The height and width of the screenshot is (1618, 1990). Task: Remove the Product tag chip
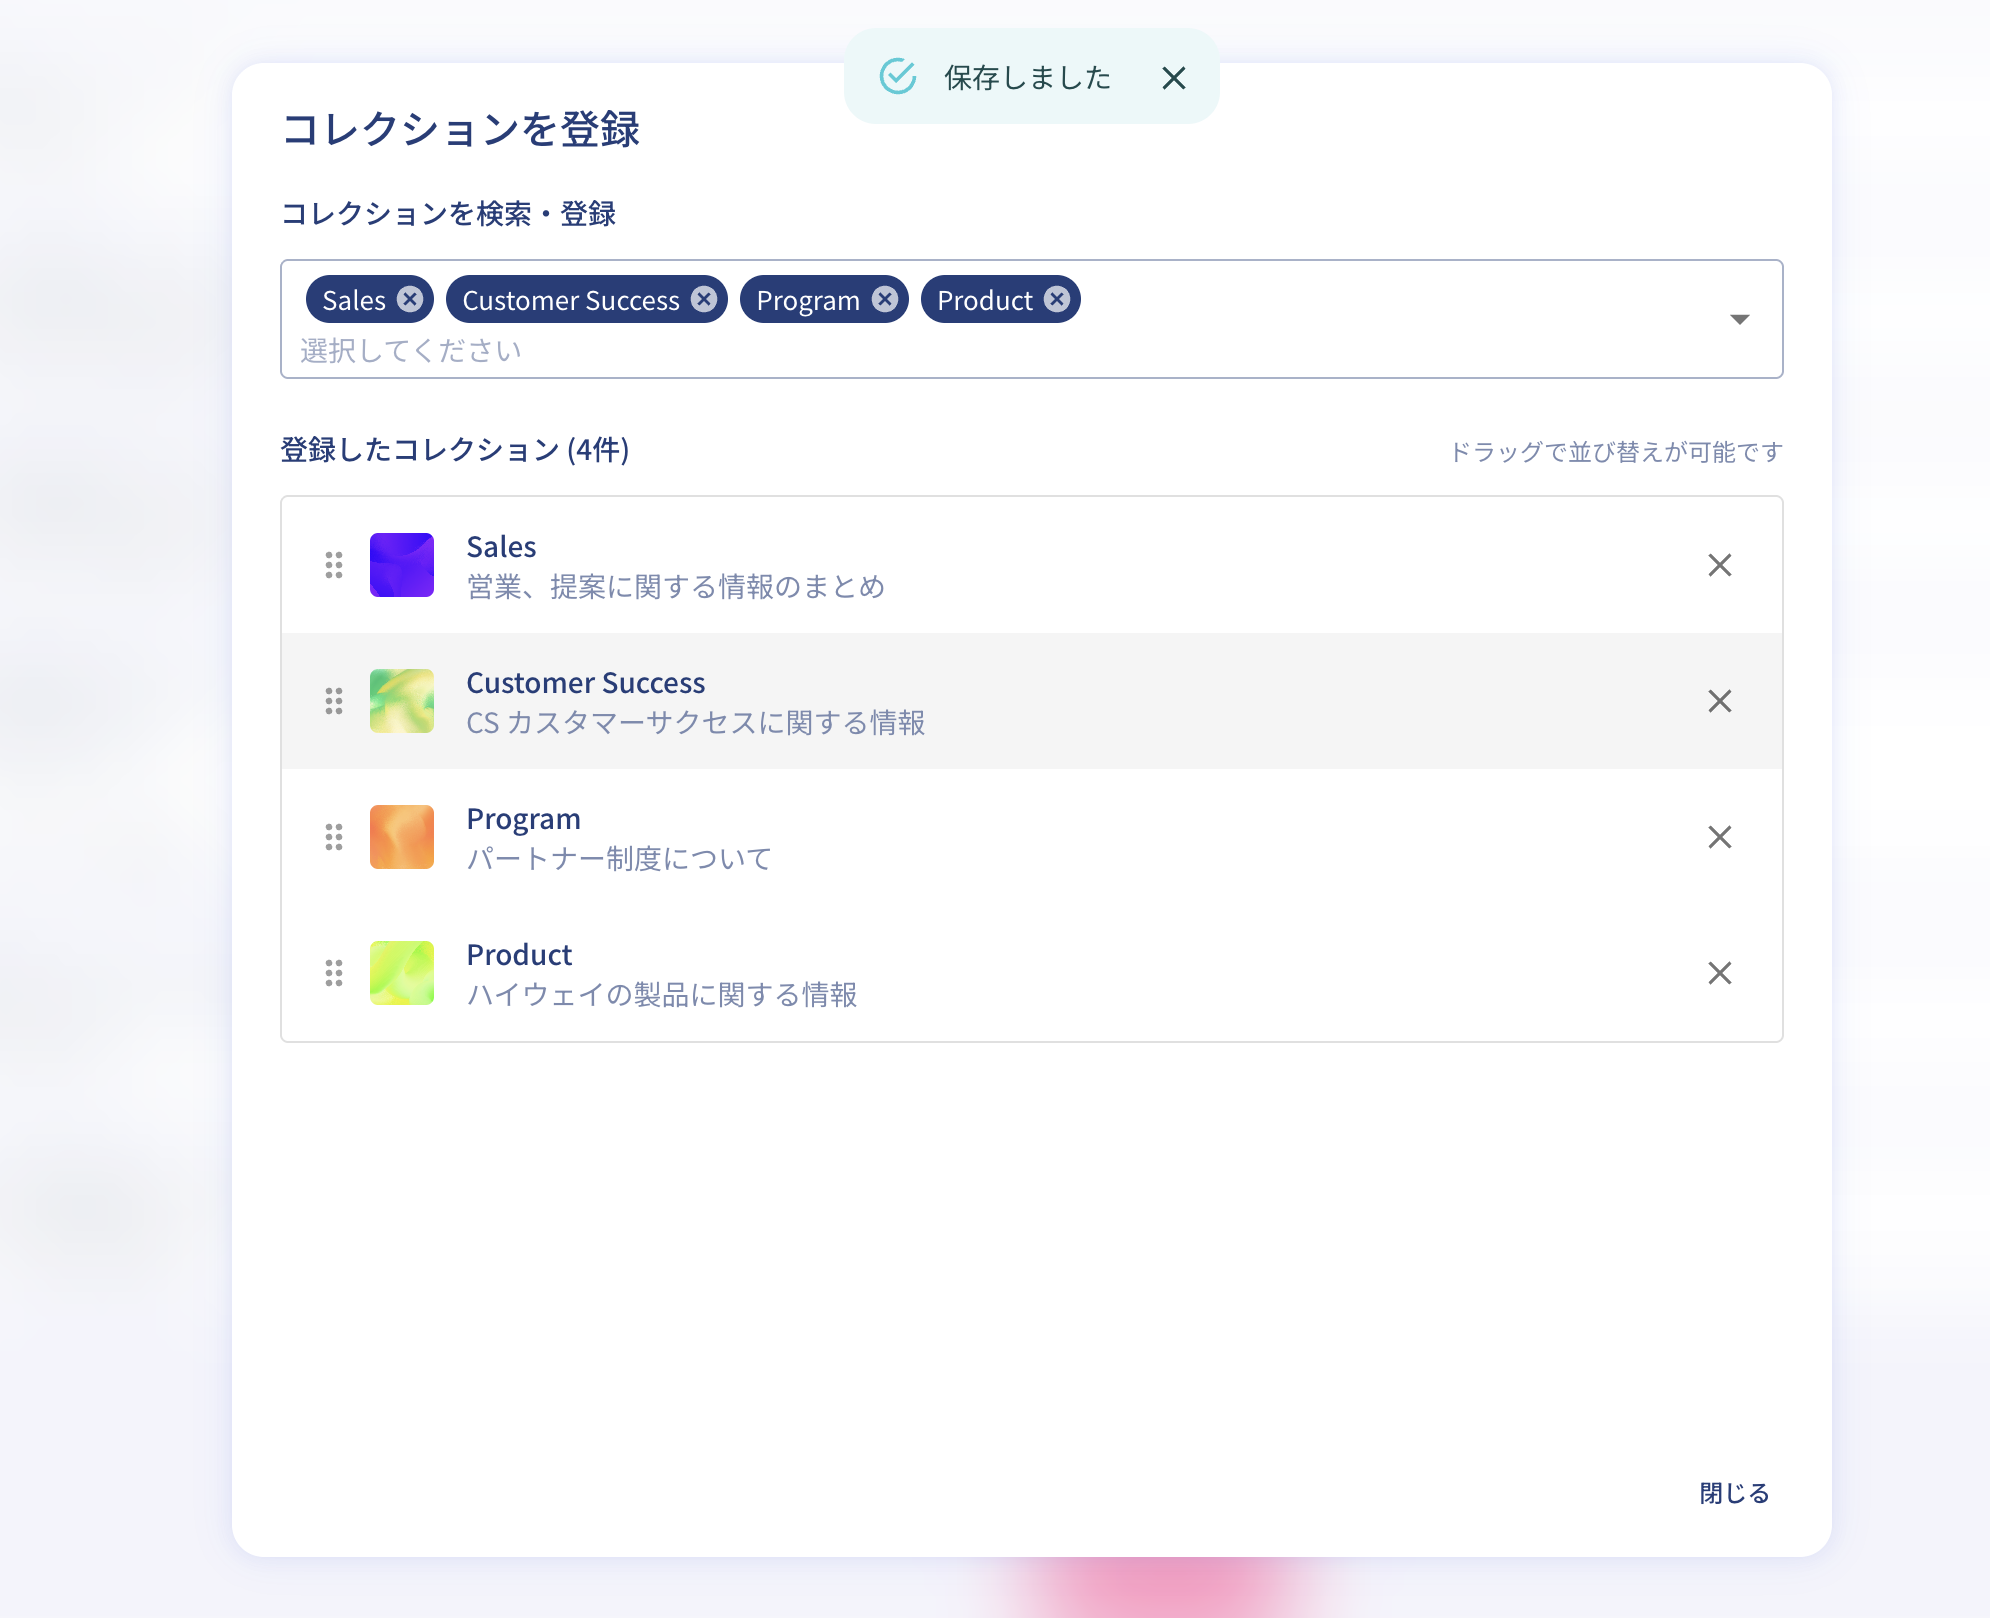[x=1057, y=299]
